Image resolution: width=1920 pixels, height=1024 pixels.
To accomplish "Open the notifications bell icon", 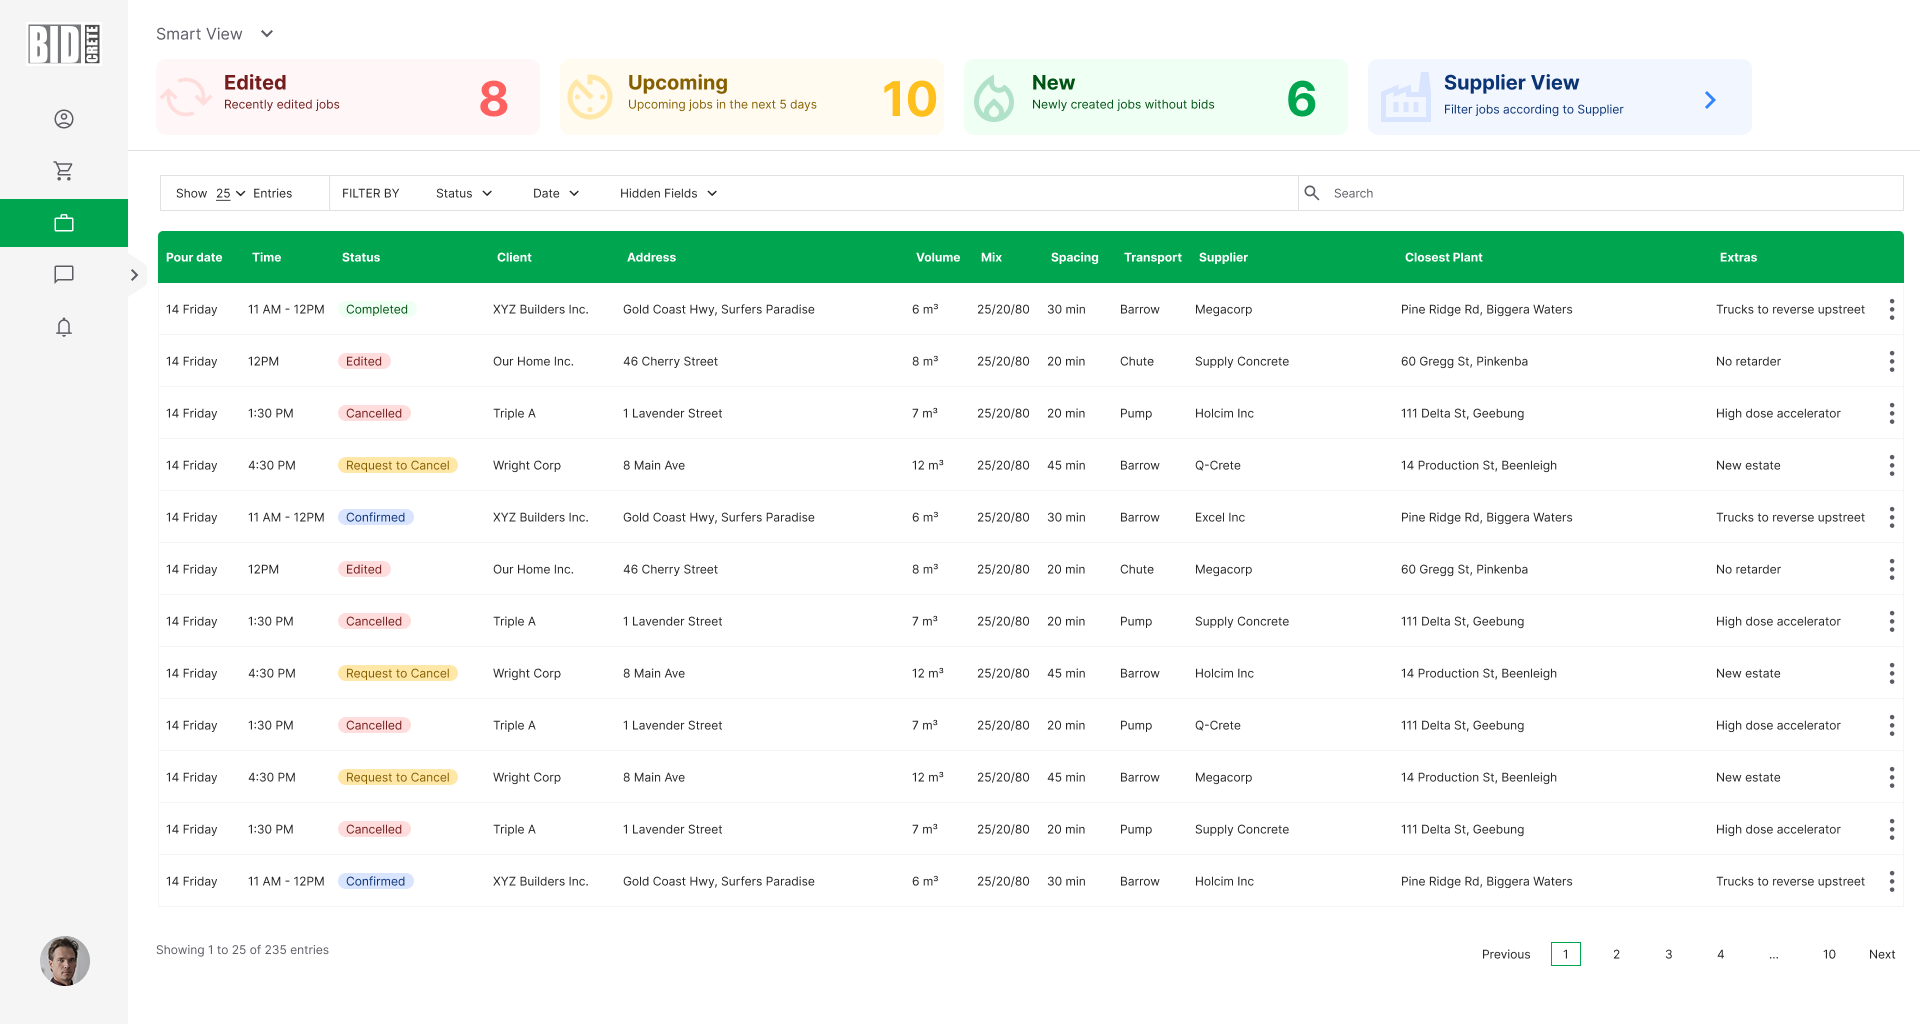I will [64, 327].
